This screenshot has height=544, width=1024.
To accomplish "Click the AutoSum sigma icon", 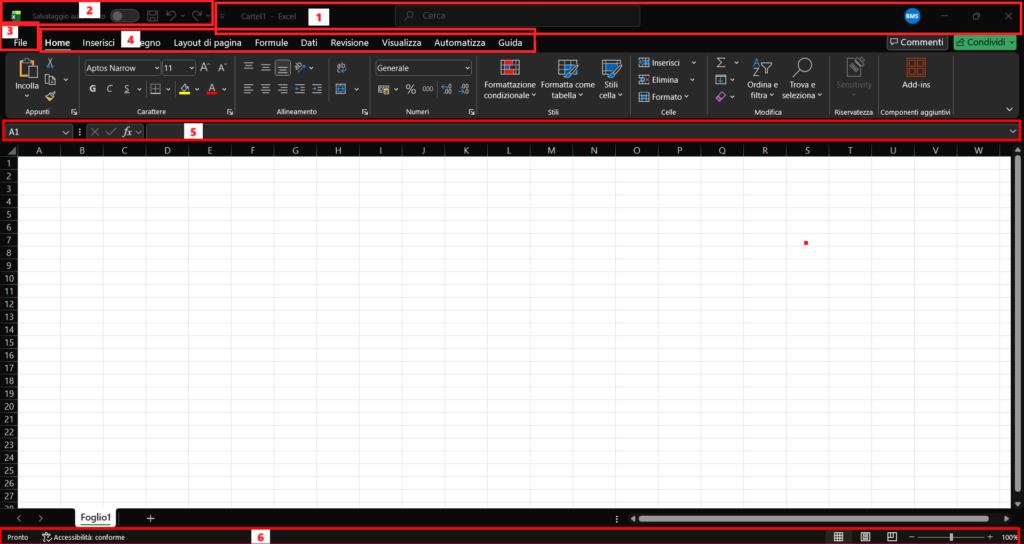I will coord(721,63).
